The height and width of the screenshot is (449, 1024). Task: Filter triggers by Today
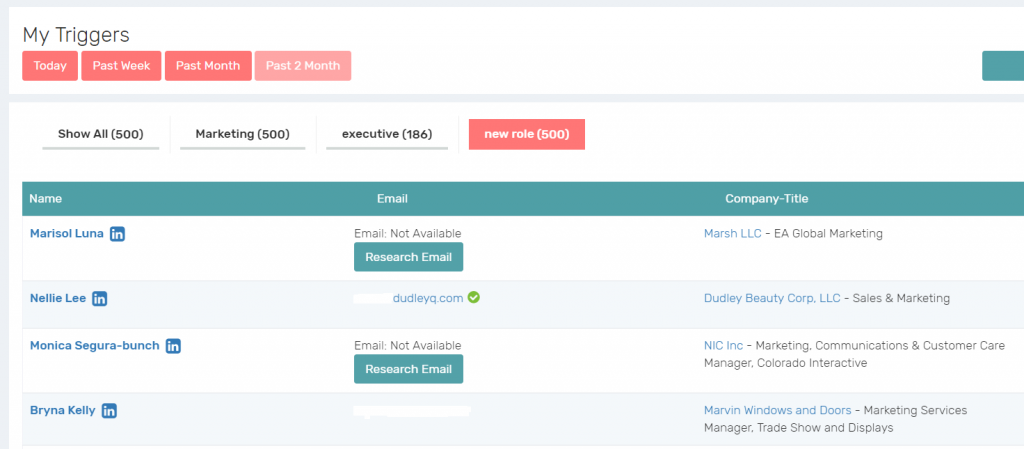click(x=50, y=66)
